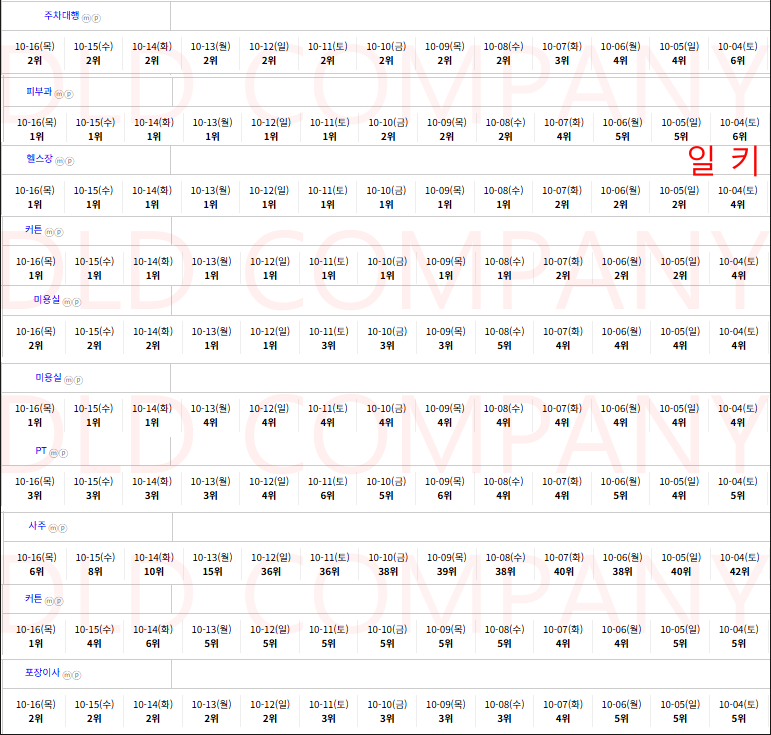The height and width of the screenshot is (735, 771).
Task: Open the 포장이사 keyword link
Action: click(x=42, y=673)
